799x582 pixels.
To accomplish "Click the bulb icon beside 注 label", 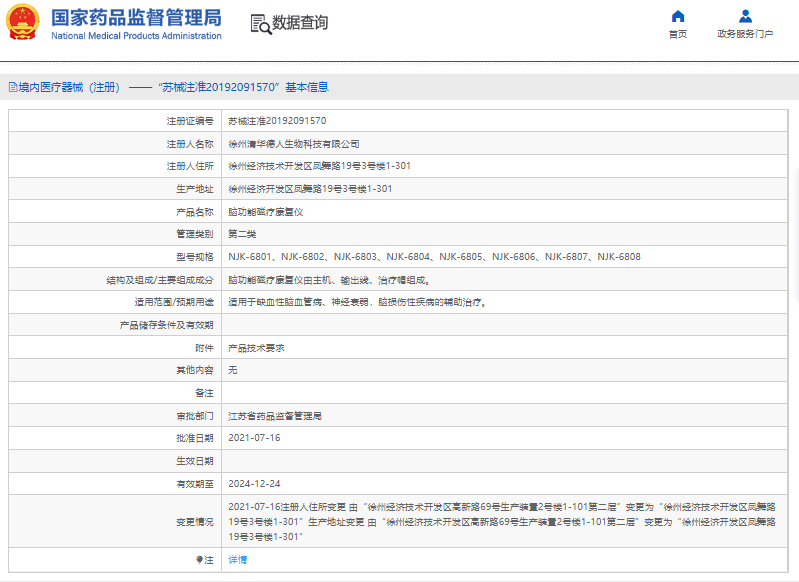I will click(199, 559).
